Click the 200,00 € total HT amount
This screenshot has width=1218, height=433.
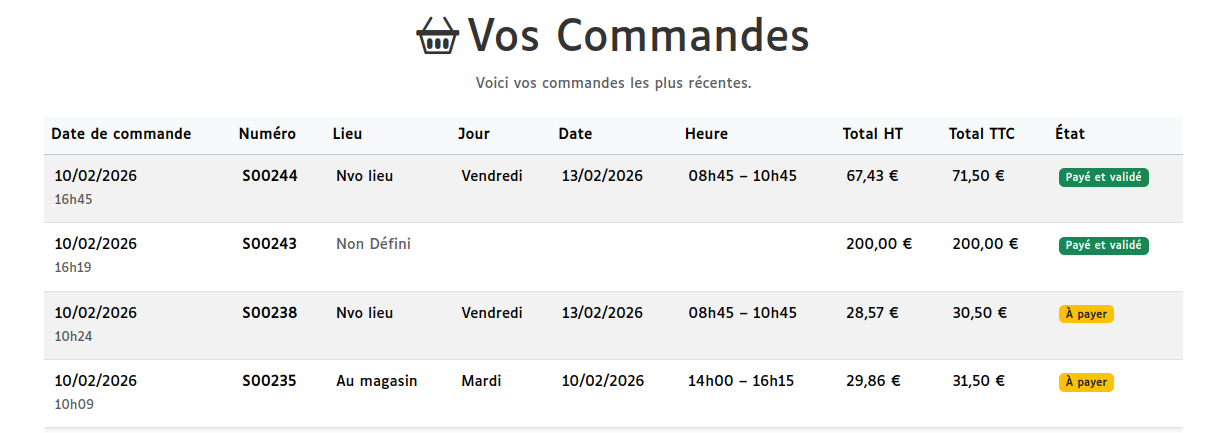(x=878, y=244)
